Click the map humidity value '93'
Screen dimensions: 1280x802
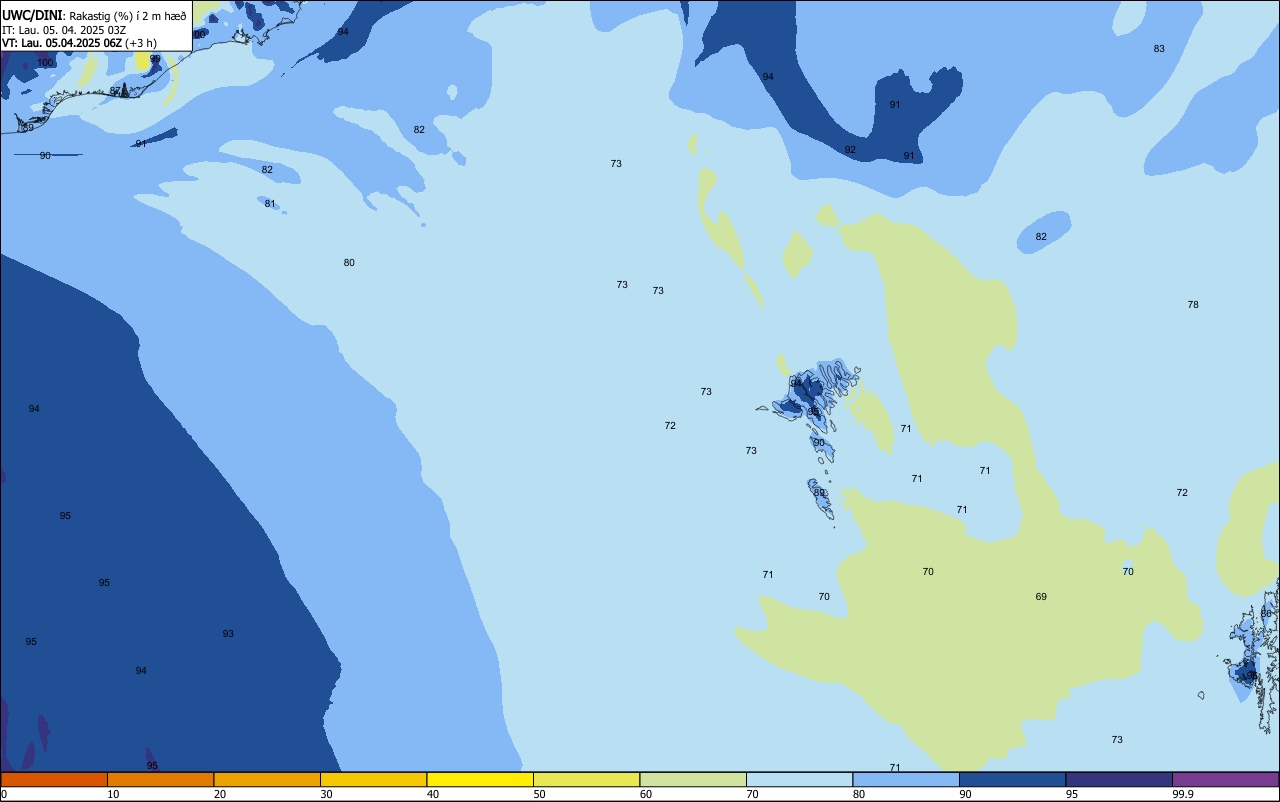(228, 634)
